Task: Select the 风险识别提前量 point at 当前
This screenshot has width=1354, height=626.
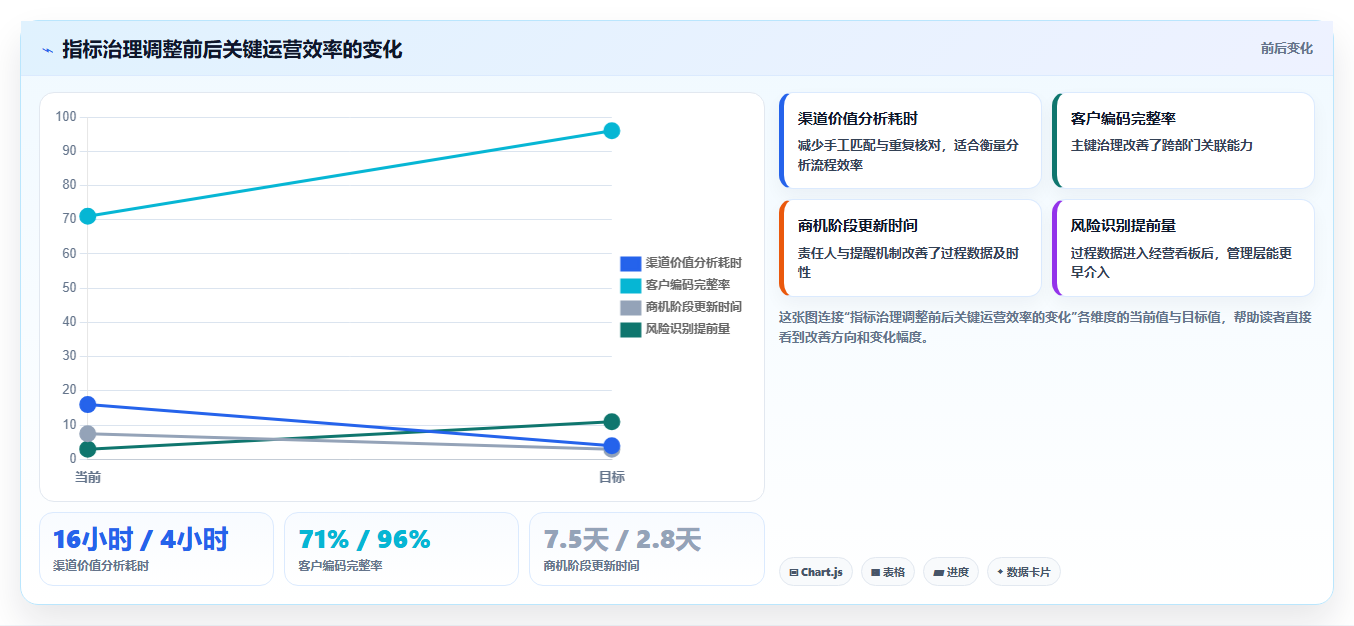Action: tap(88, 449)
